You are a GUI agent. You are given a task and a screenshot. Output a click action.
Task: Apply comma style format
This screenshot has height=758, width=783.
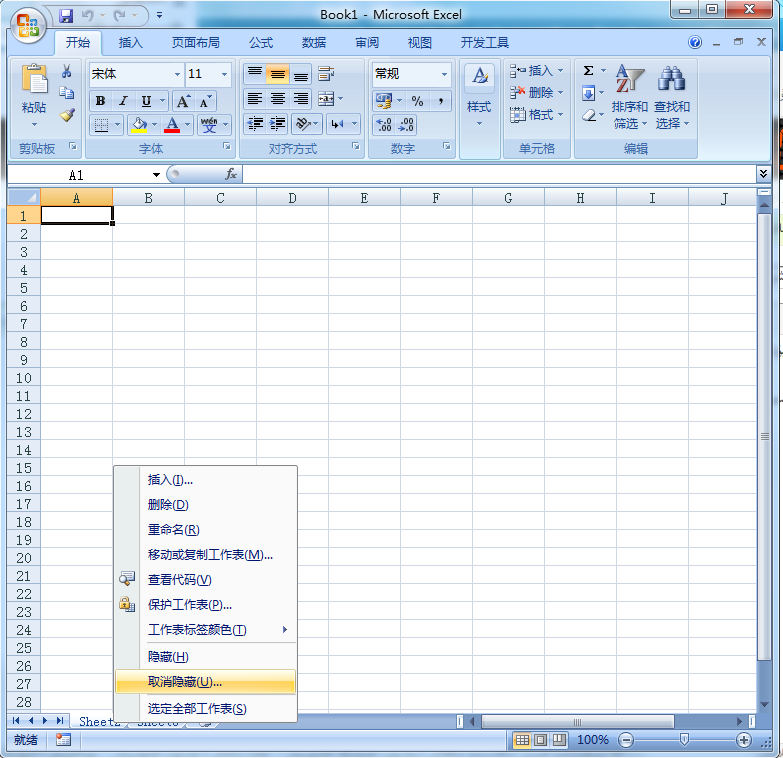pyautogui.click(x=440, y=101)
